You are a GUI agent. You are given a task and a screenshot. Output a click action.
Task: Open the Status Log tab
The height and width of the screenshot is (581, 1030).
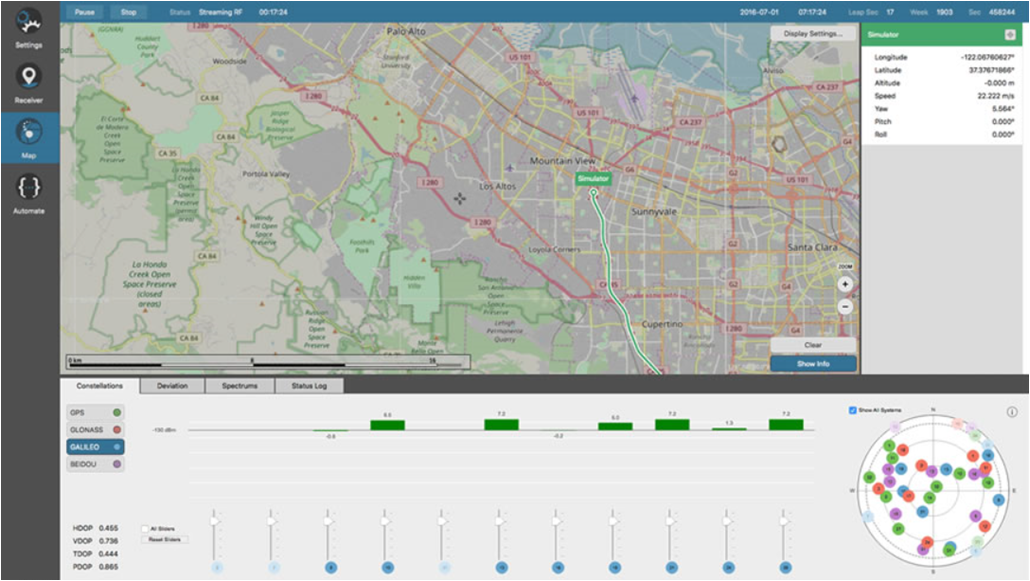pos(309,385)
